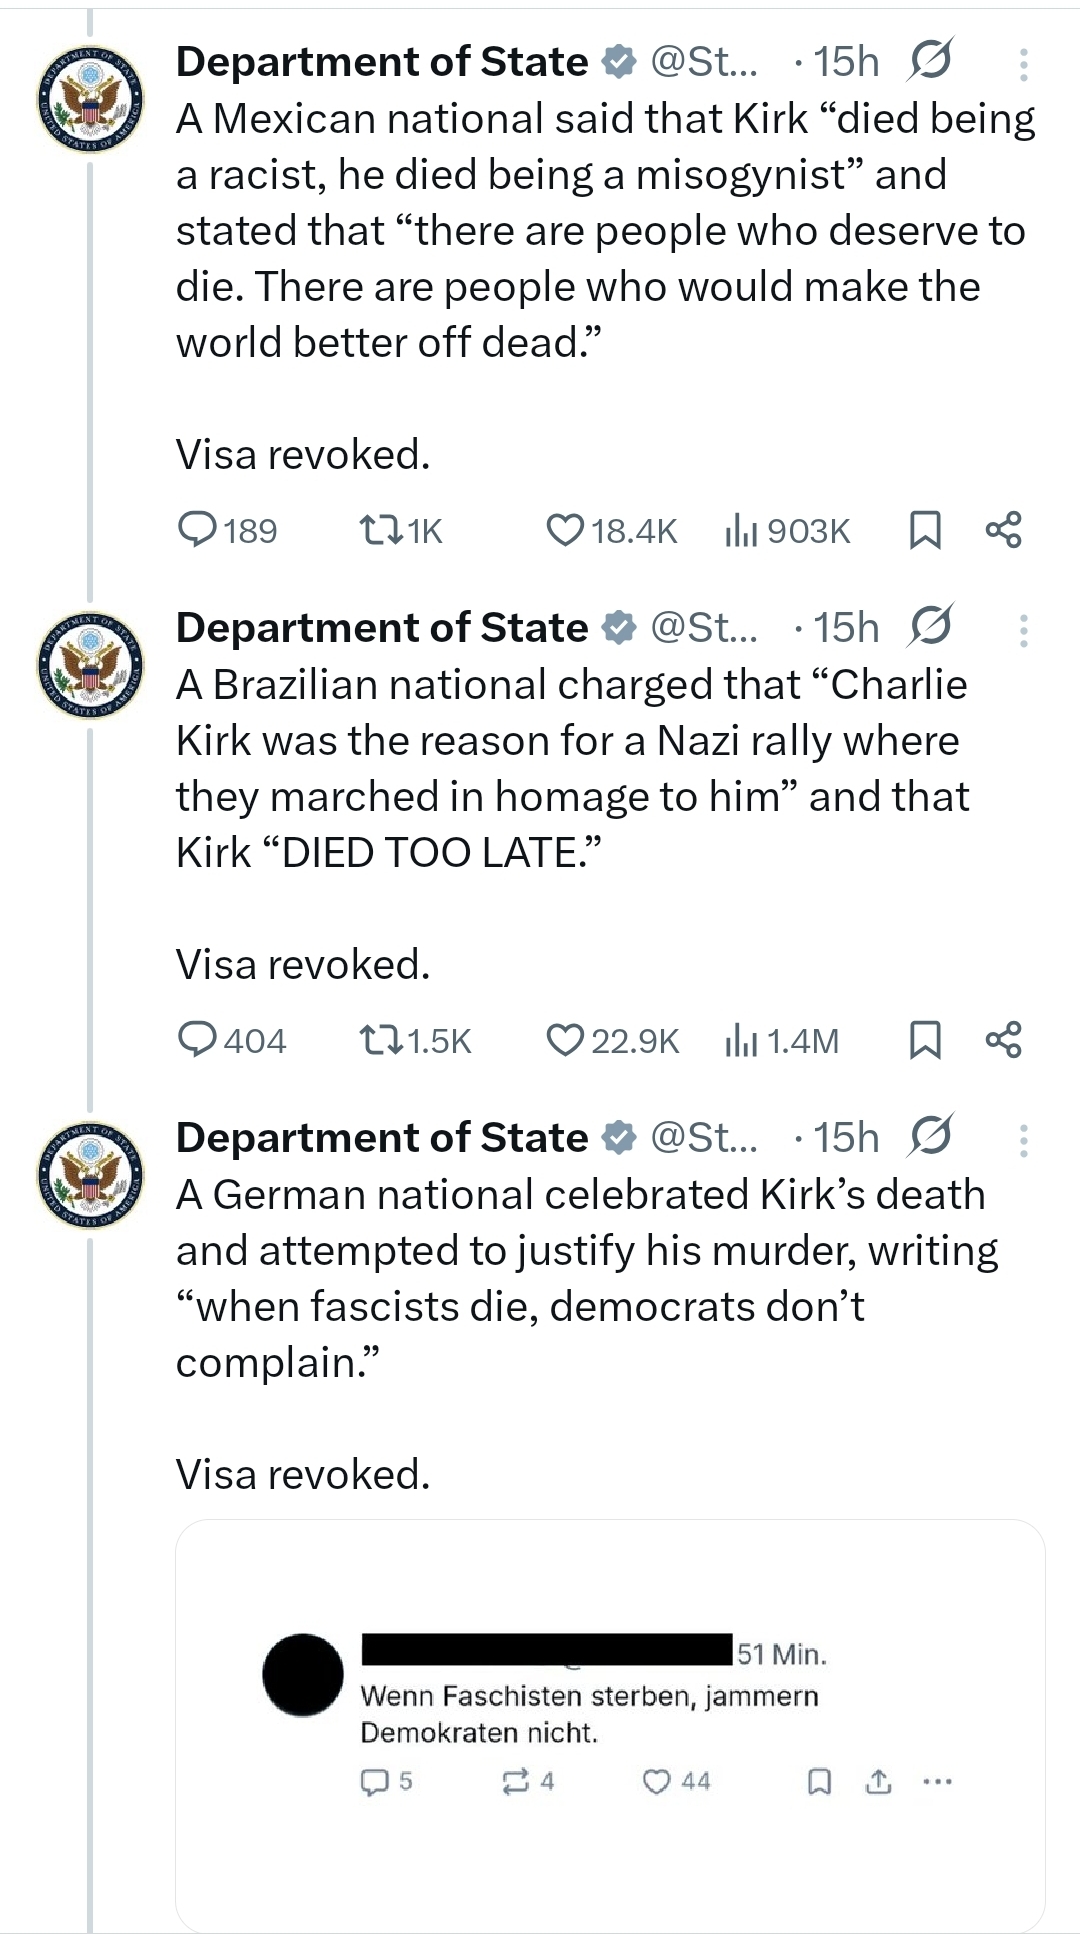Bookmark the Brazilian national tweet

pos(924,1040)
